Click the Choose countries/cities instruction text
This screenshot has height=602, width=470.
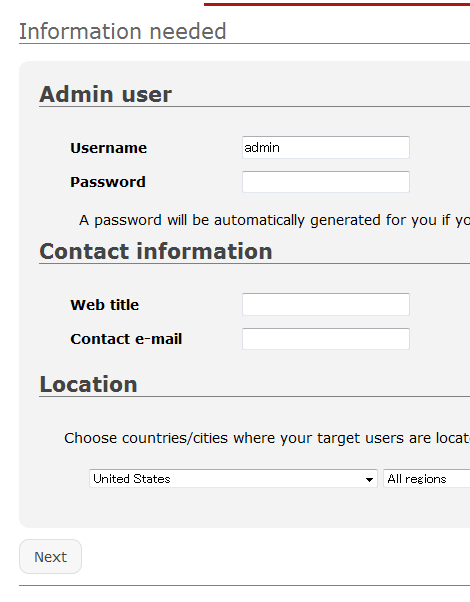click(x=267, y=438)
